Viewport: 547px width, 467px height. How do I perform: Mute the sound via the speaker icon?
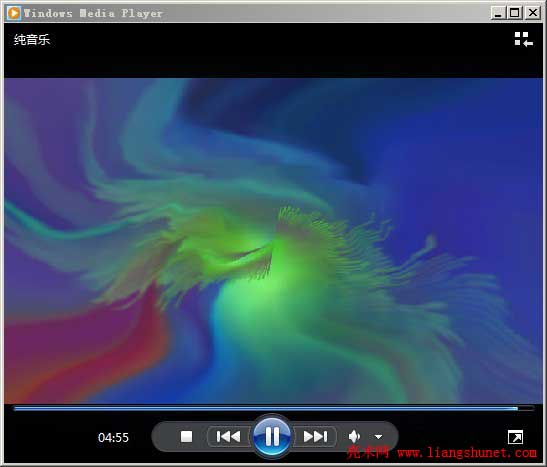click(x=354, y=436)
